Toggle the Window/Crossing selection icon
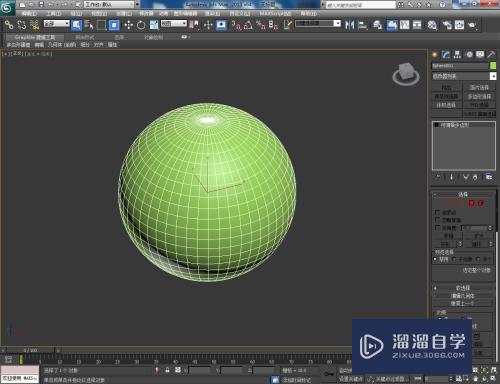 114,25
